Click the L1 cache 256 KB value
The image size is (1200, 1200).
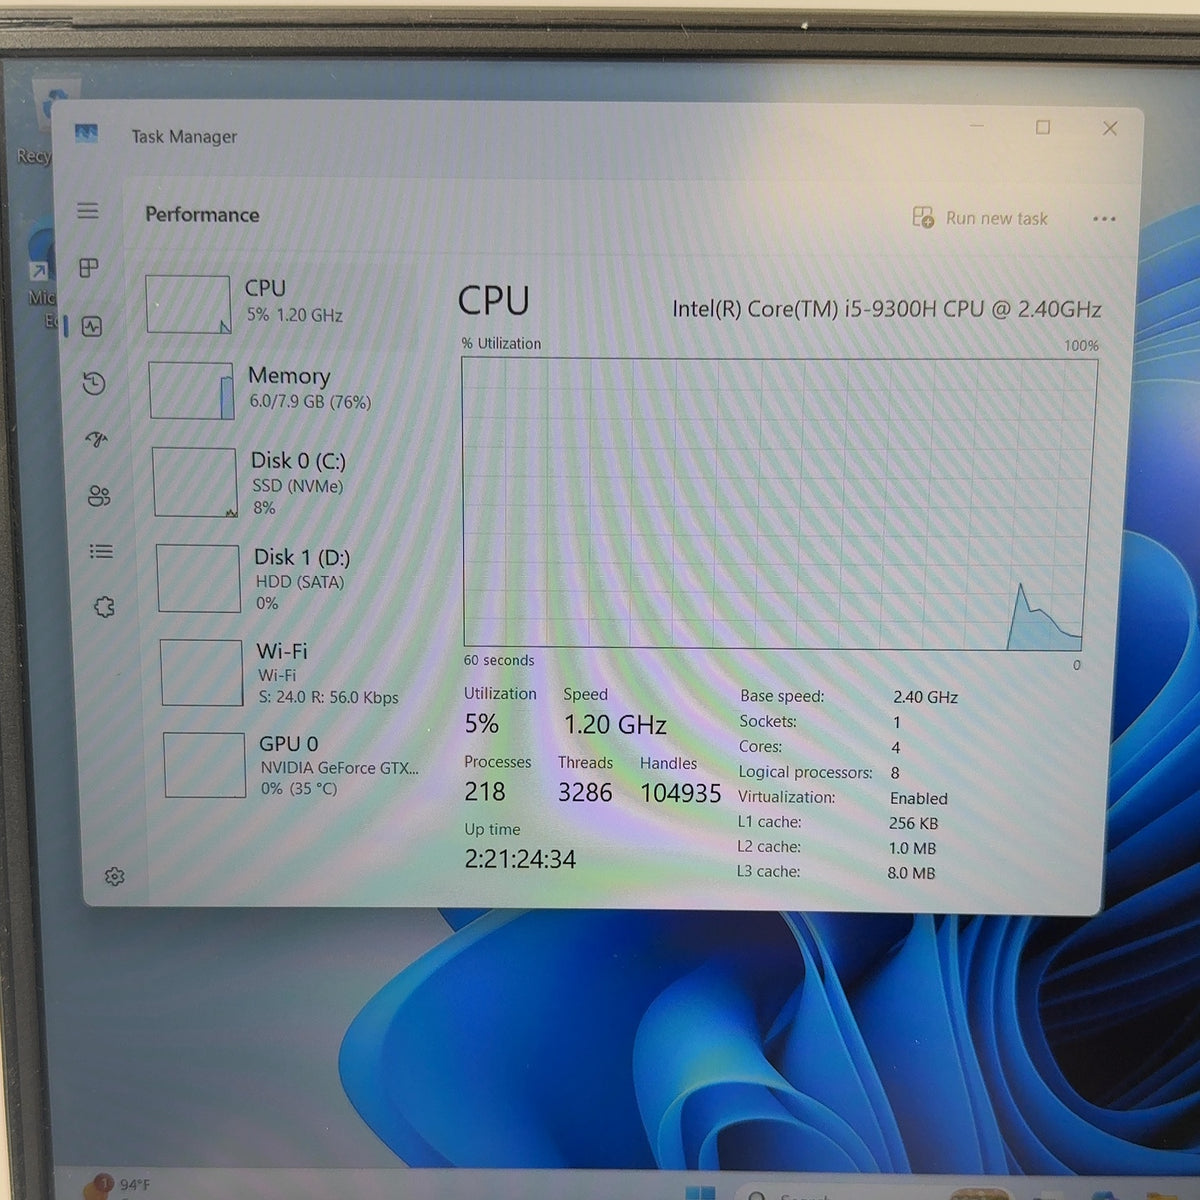tap(913, 823)
